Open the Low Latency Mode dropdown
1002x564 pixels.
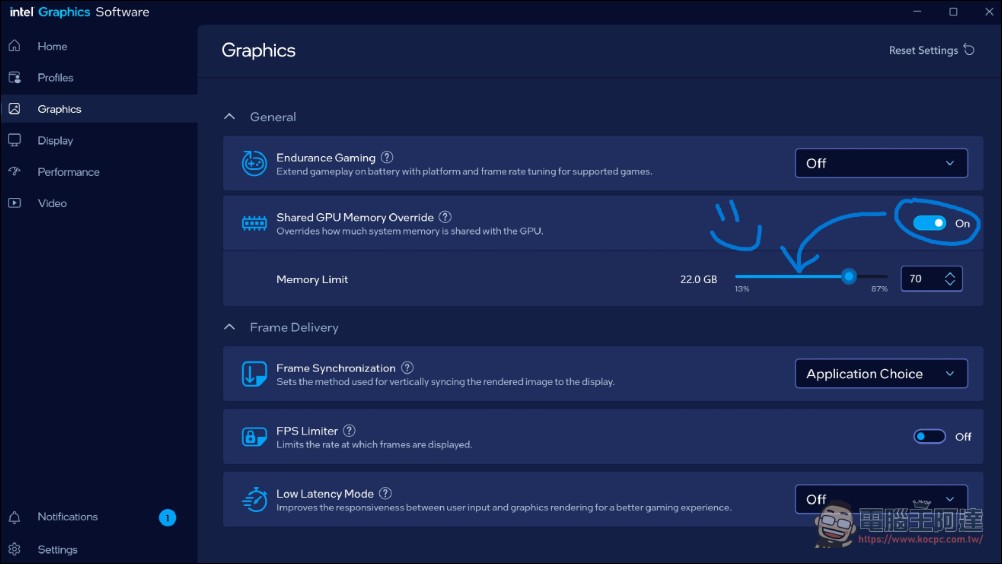[x=881, y=499]
